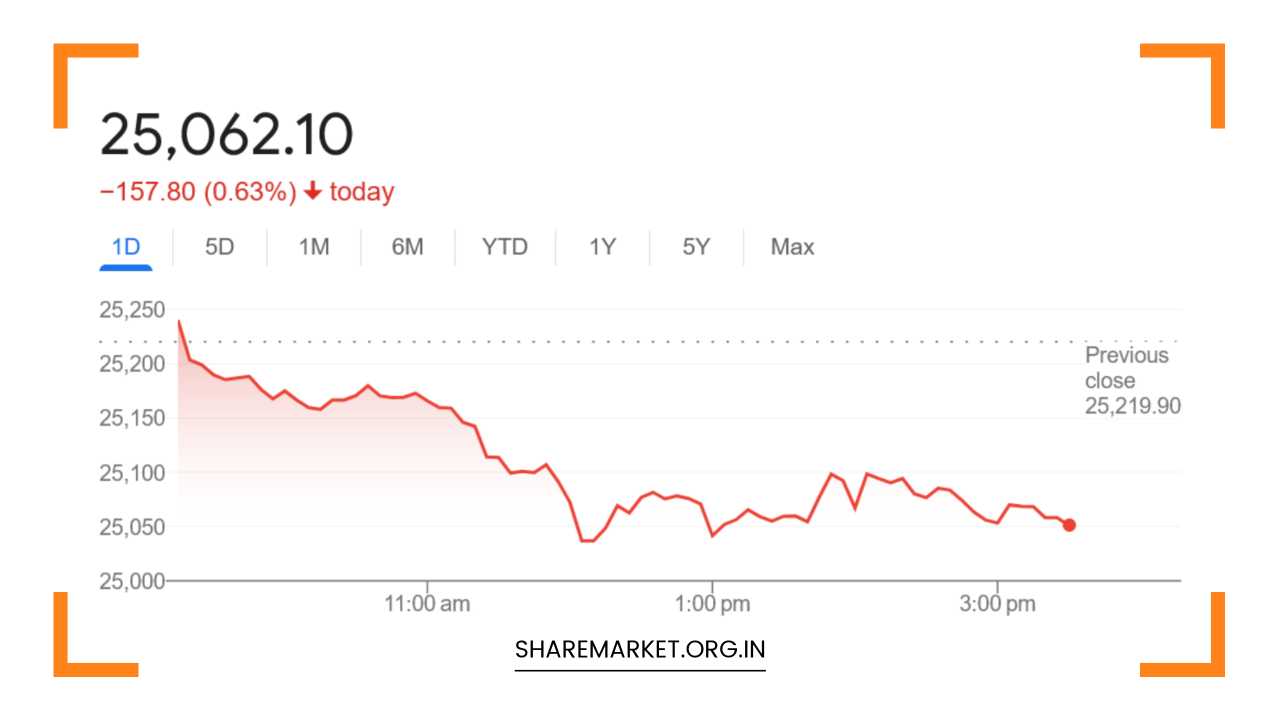Select the 1Y chart tab
Viewport: 1280px width, 720px height.
tap(601, 247)
